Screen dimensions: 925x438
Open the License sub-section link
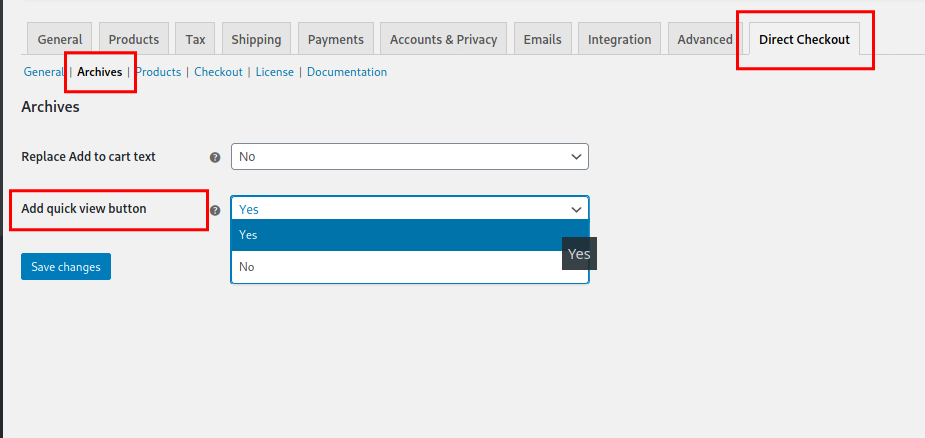[274, 72]
